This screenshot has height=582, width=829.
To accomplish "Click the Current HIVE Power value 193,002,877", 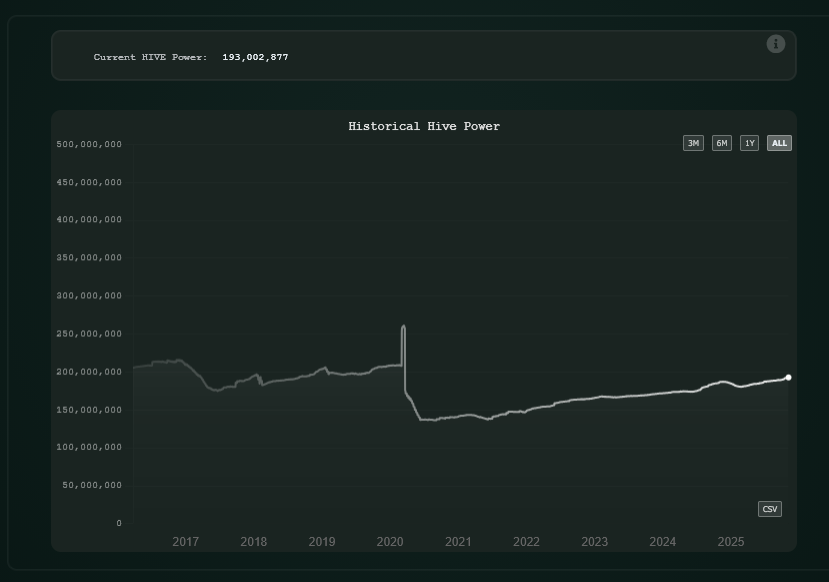I will tap(255, 57).
